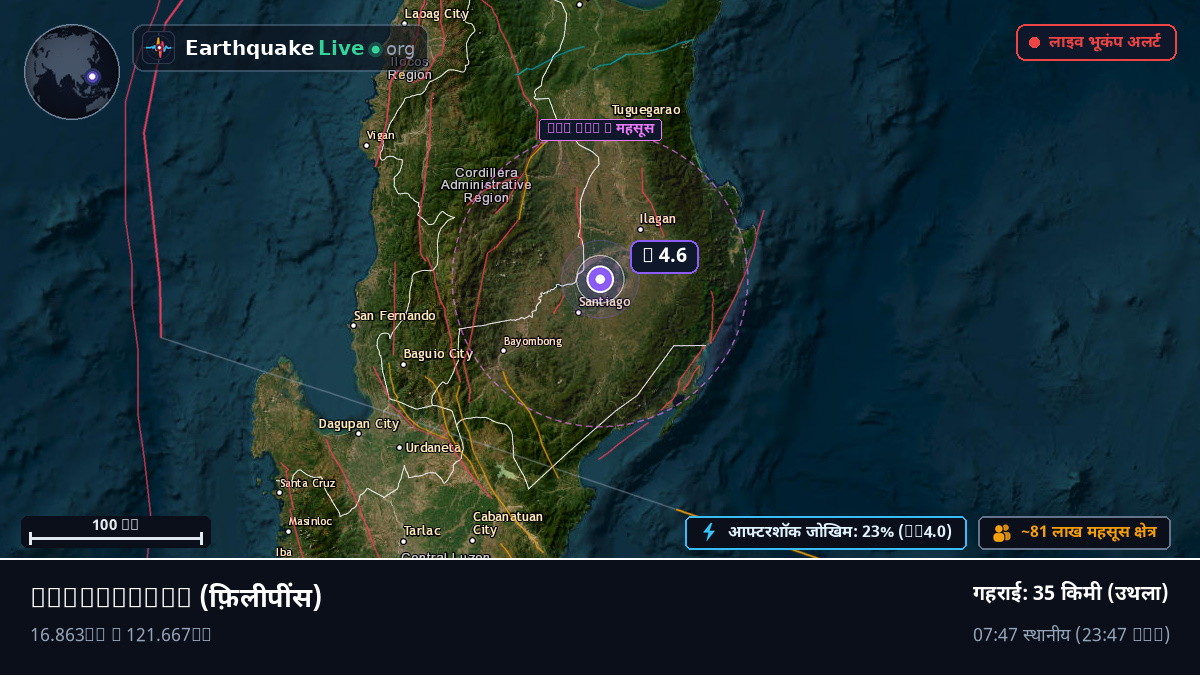Image resolution: width=1200 pixels, height=675 pixels.
Task: Click the Masinloc label
Action: (x=310, y=521)
